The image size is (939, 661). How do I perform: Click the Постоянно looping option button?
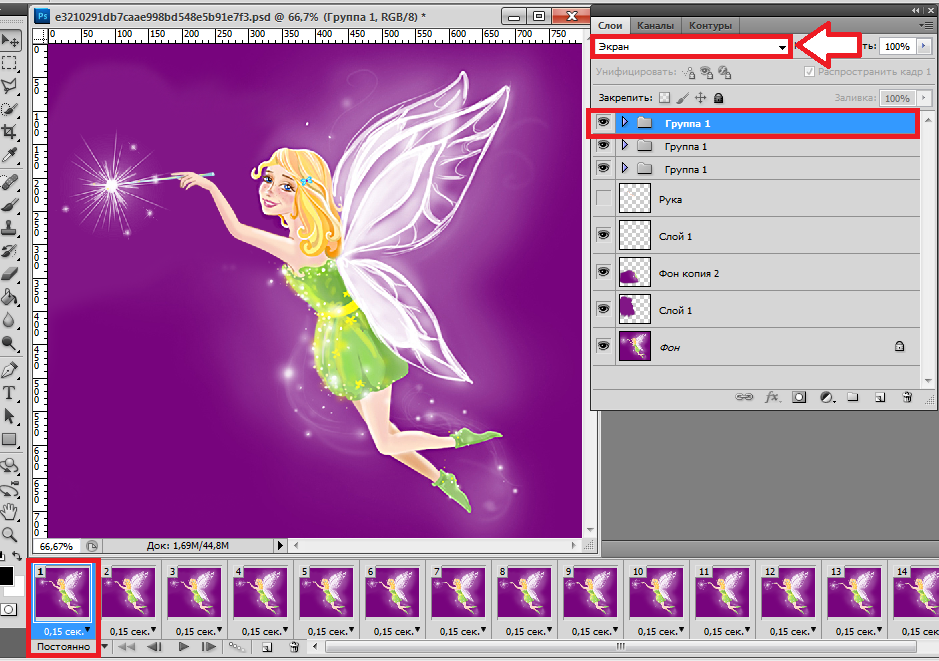(x=63, y=647)
